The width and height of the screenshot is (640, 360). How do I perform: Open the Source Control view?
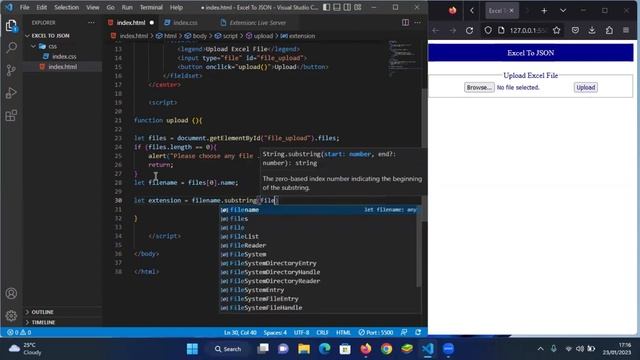coord(11,70)
